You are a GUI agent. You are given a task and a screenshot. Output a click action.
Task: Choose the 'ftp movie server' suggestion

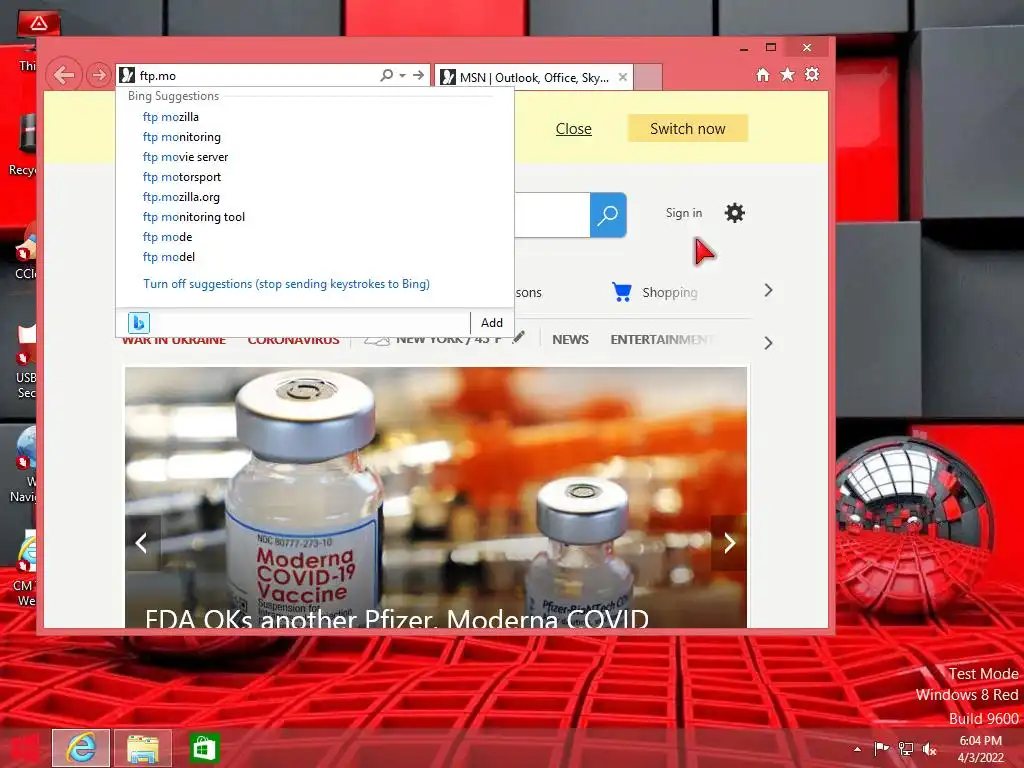[185, 157]
